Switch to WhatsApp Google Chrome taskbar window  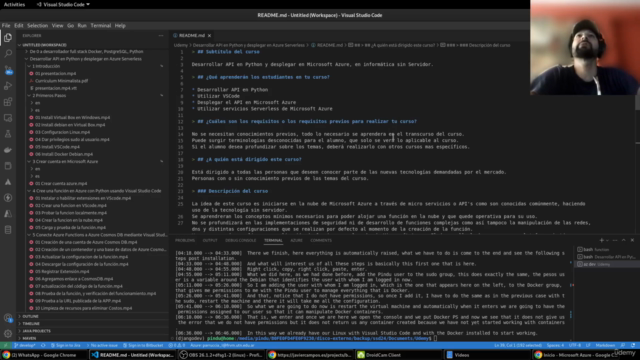pyautogui.click(x=44, y=355)
